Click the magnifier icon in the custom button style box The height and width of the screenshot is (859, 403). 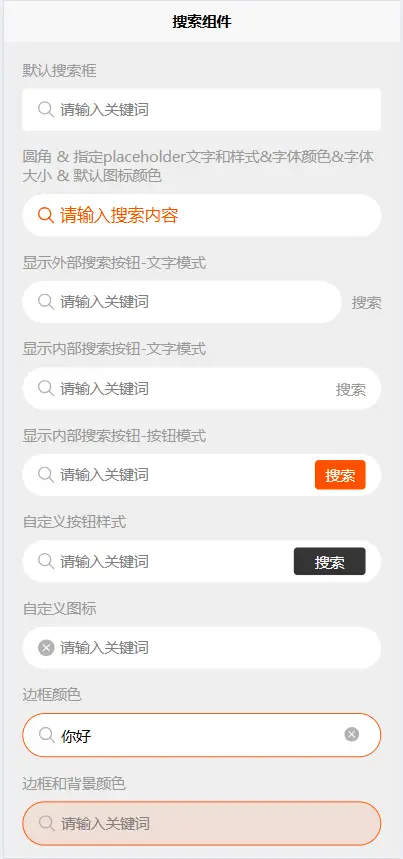(x=46, y=561)
